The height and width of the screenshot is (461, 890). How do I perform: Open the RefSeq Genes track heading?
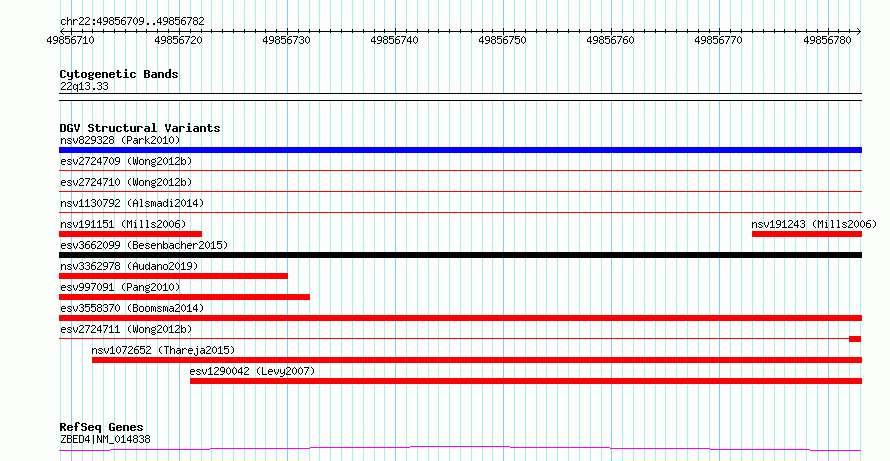102,427
